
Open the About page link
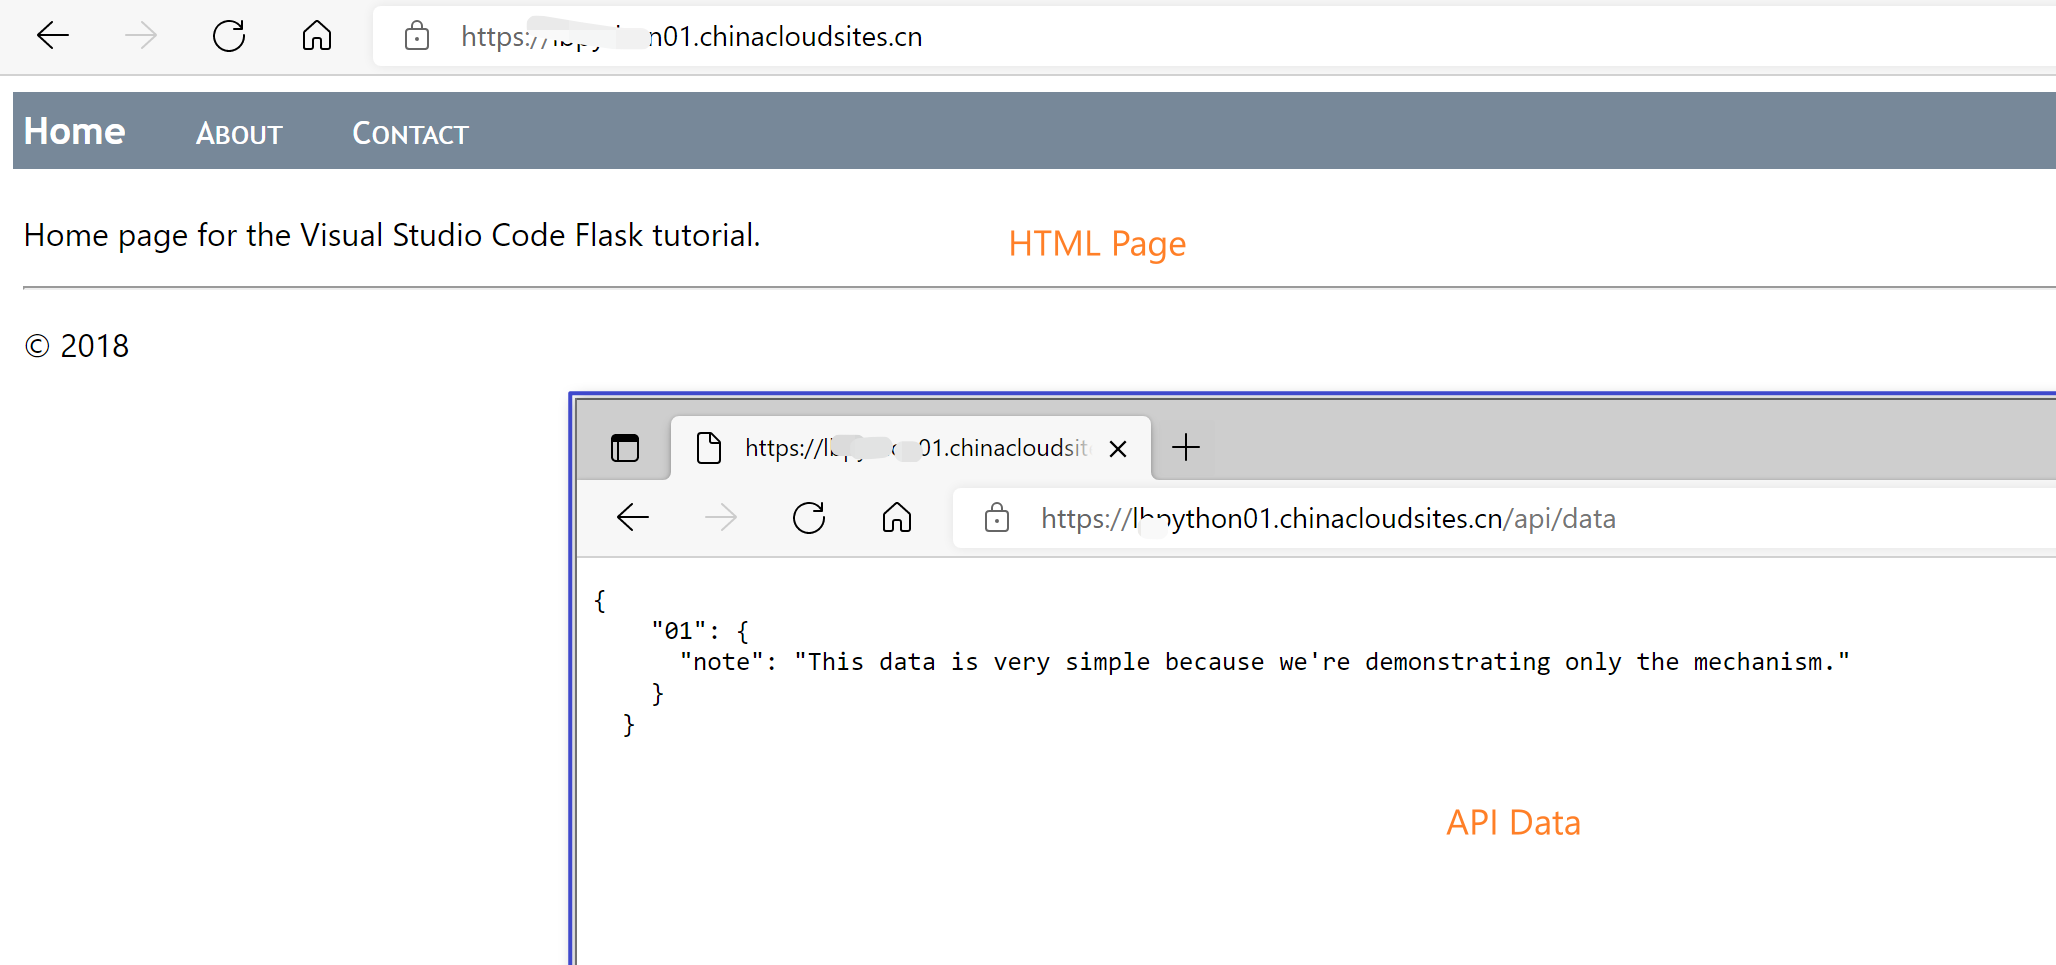pyautogui.click(x=239, y=134)
